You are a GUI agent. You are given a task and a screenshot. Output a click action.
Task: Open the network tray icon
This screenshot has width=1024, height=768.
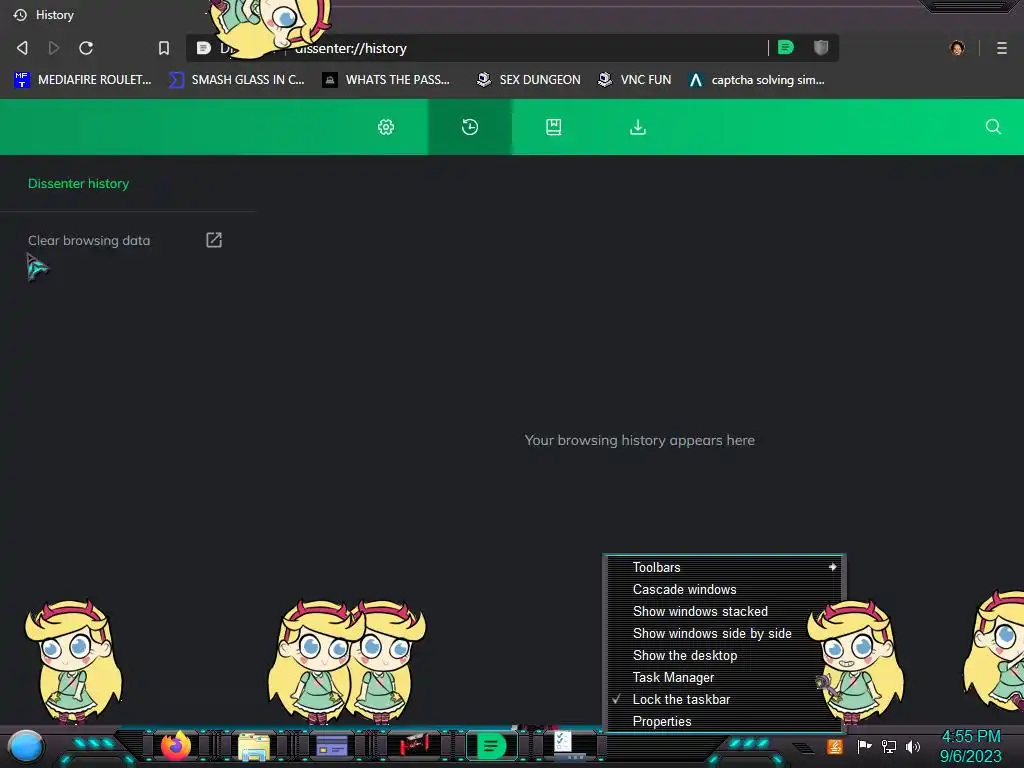pos(889,746)
